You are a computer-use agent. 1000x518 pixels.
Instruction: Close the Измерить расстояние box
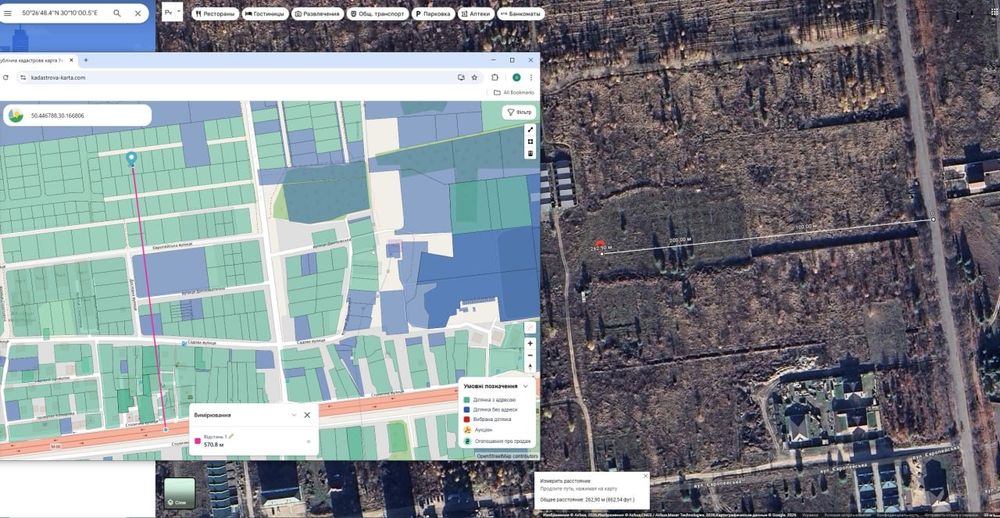645,476
